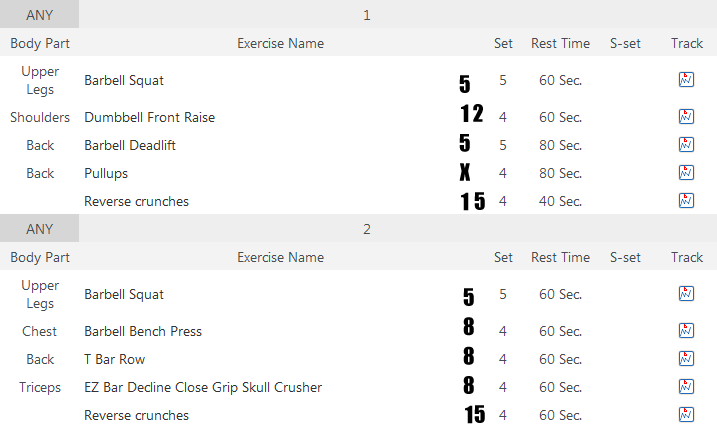Open track icon for first Barbell Squat
The width and height of the screenshot is (717, 428).
point(686,80)
